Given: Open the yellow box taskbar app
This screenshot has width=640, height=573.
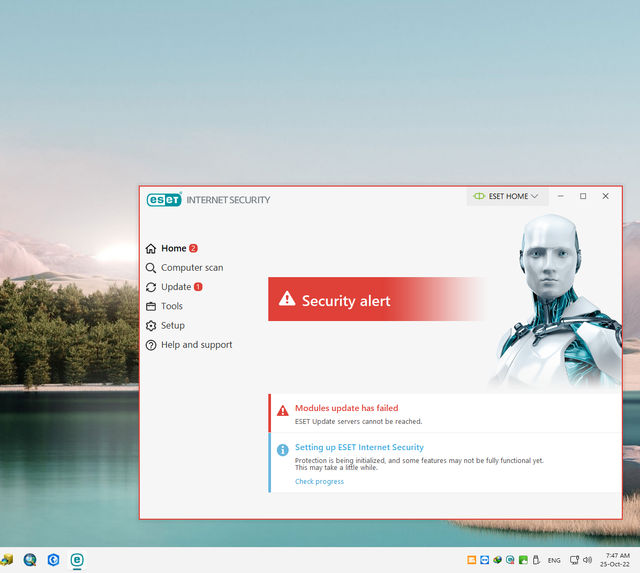Looking at the screenshot, I should 7,560.
